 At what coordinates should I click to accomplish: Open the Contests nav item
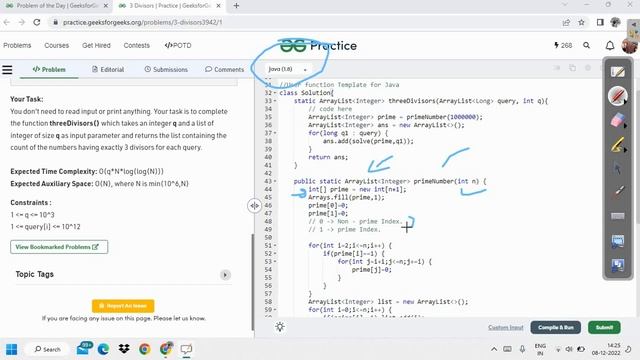(137, 45)
